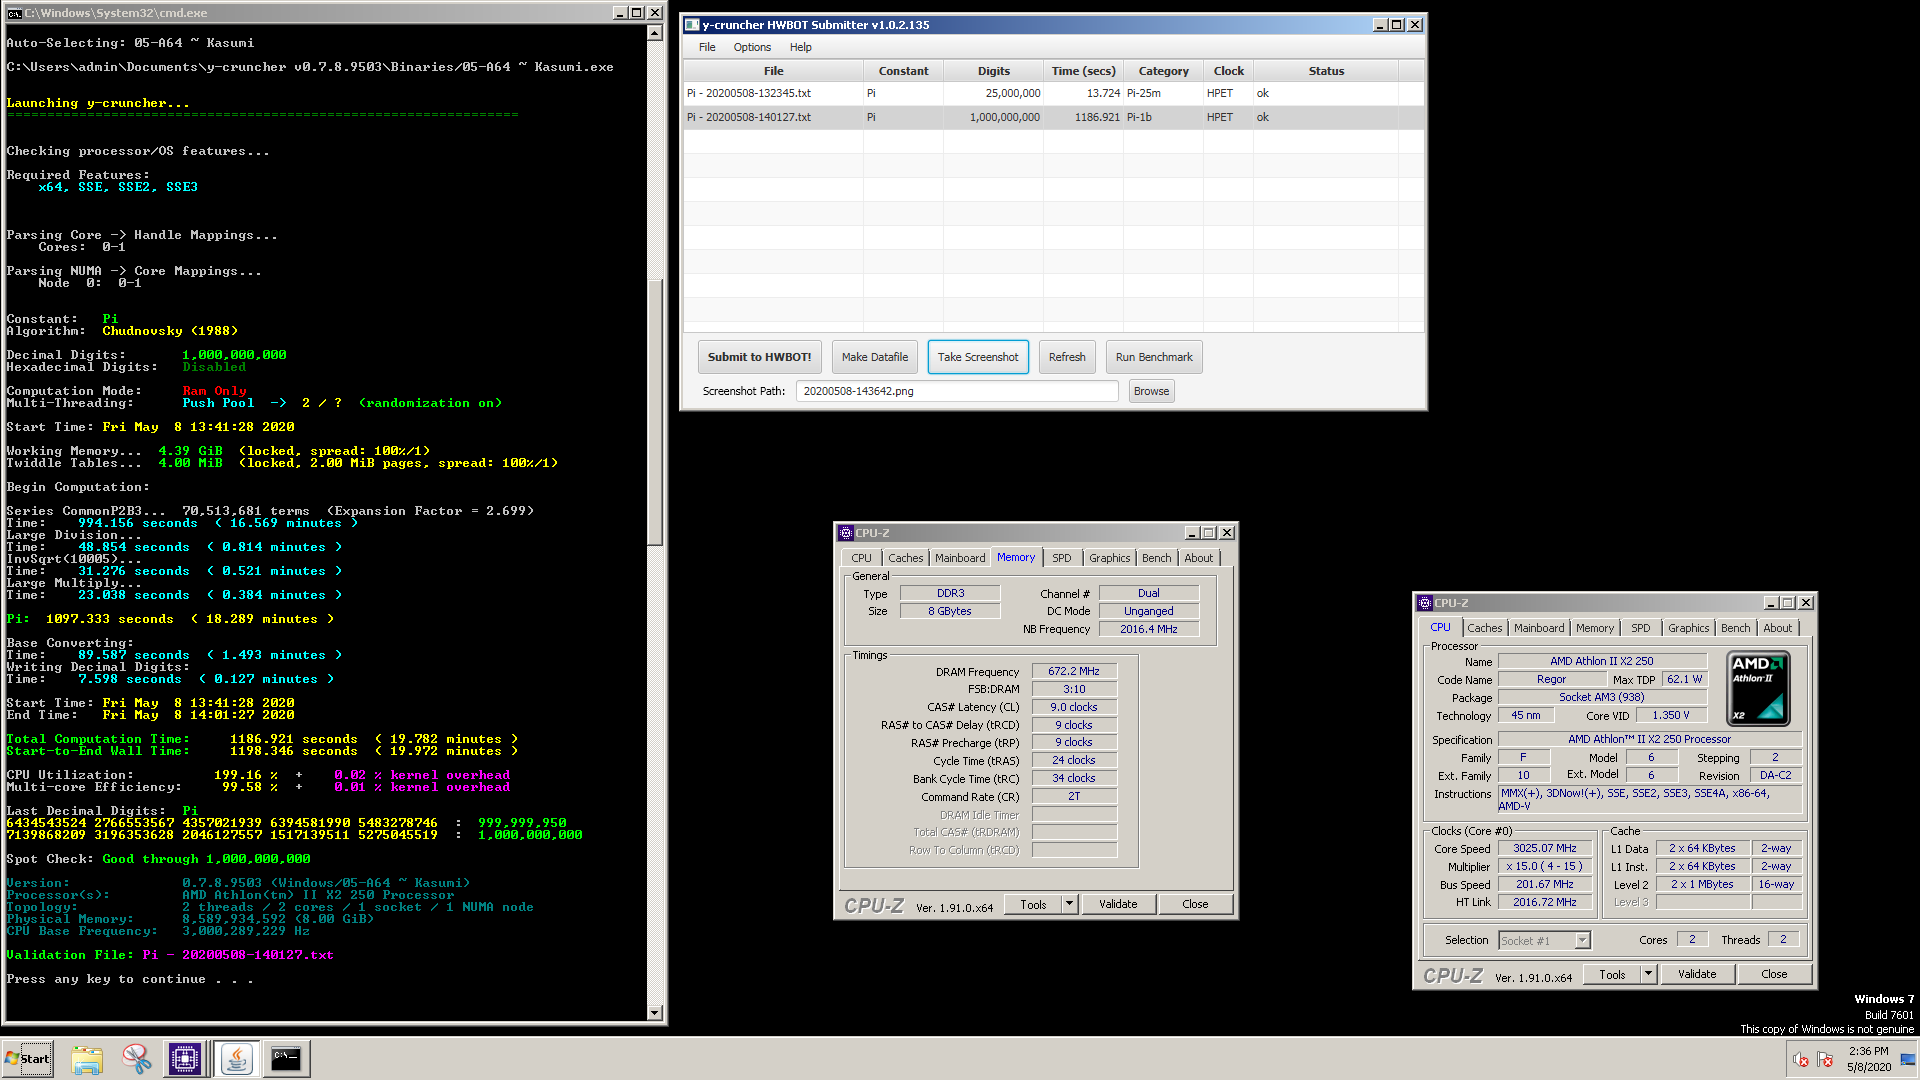Click the File column header
1920x1080 pixels.
pyautogui.click(x=773, y=71)
